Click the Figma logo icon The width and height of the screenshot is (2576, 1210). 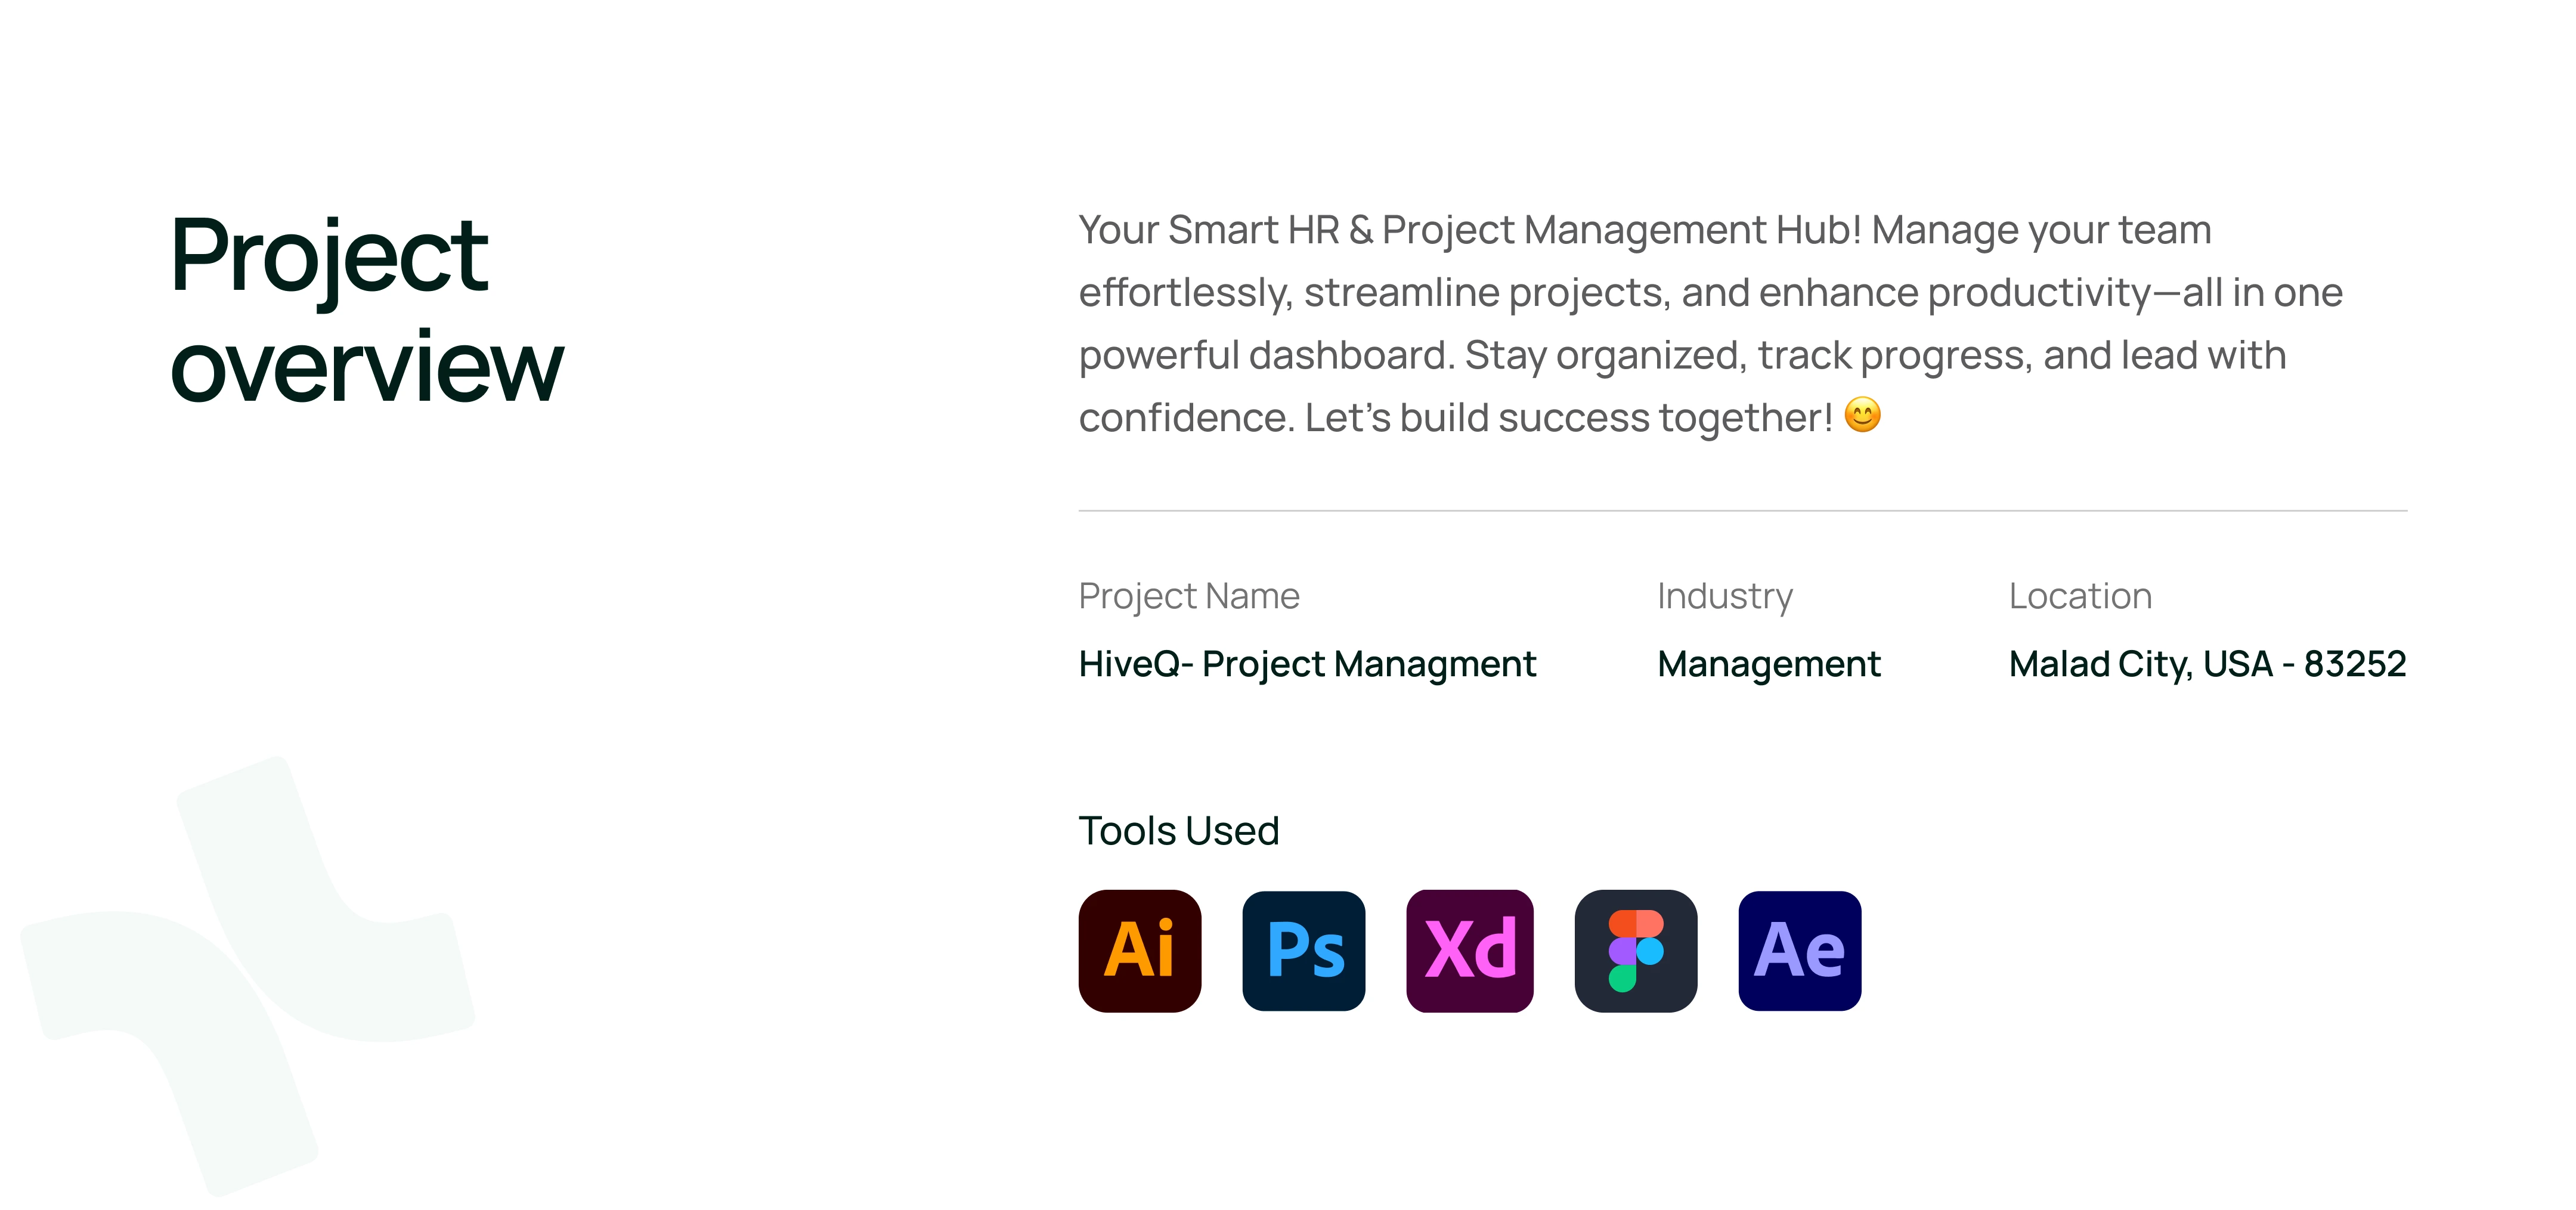coord(1635,950)
